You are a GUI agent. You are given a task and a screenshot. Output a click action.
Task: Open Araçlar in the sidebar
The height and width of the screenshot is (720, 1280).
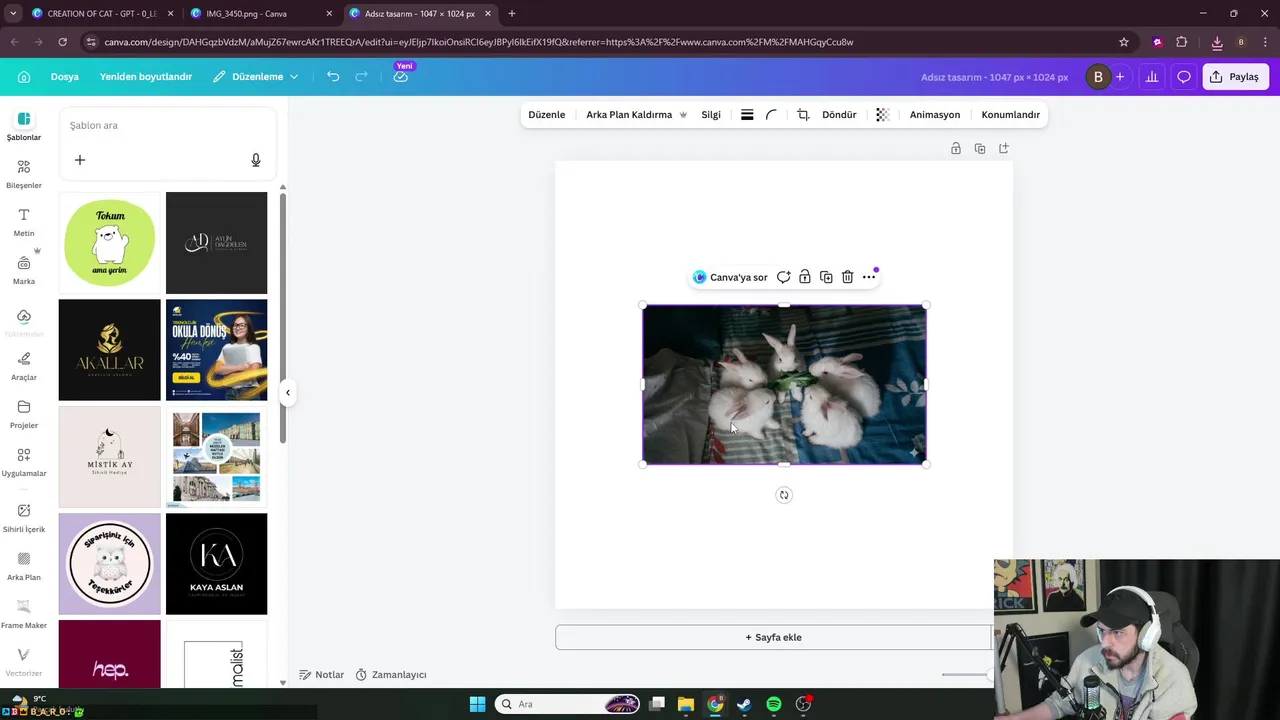pyautogui.click(x=24, y=366)
